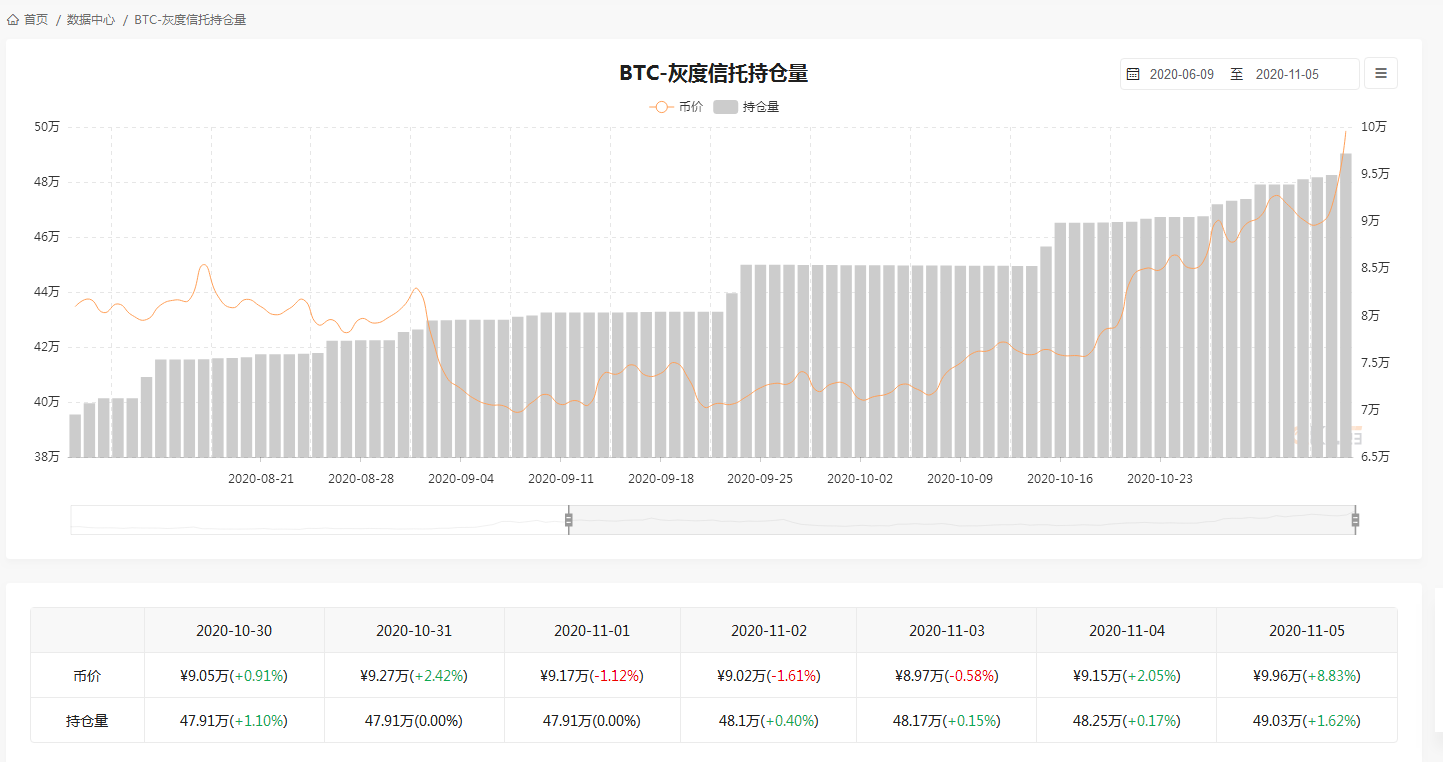Screen dimensions: 1443x762
Task: Click holdings cell 48.25万(+0.17%)
Action: click(x=1127, y=721)
